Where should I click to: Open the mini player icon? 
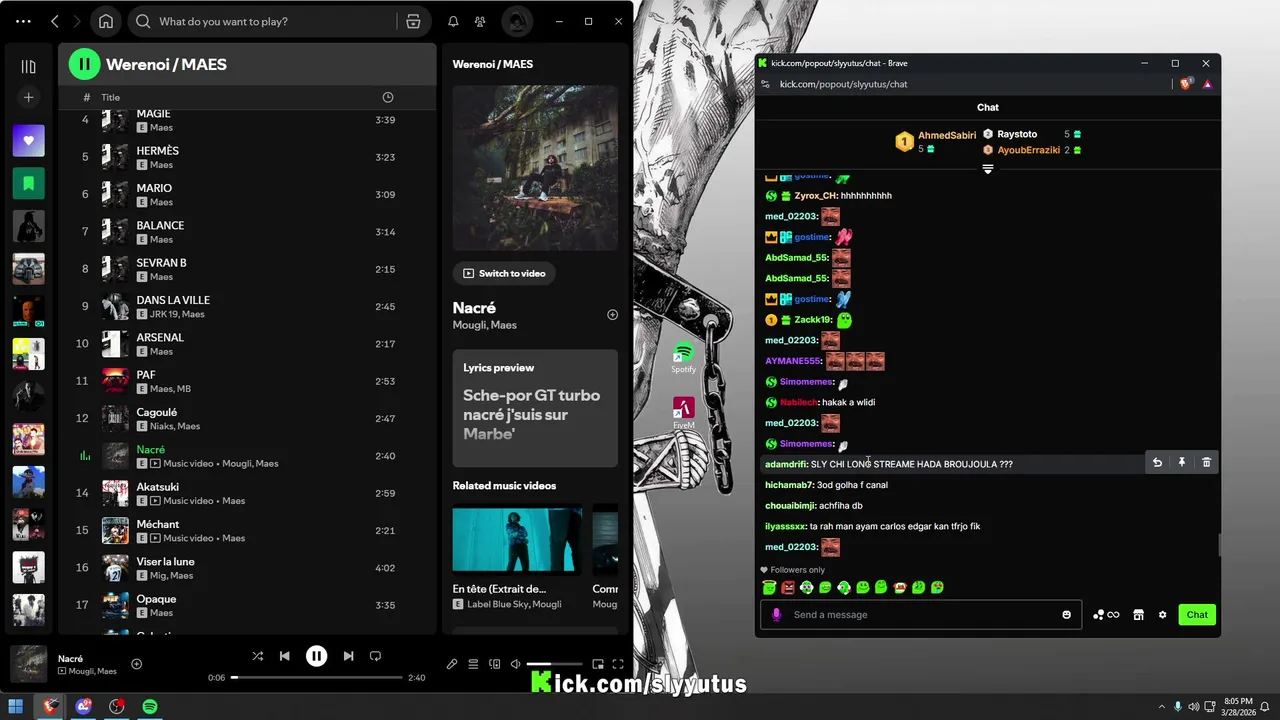(598, 664)
